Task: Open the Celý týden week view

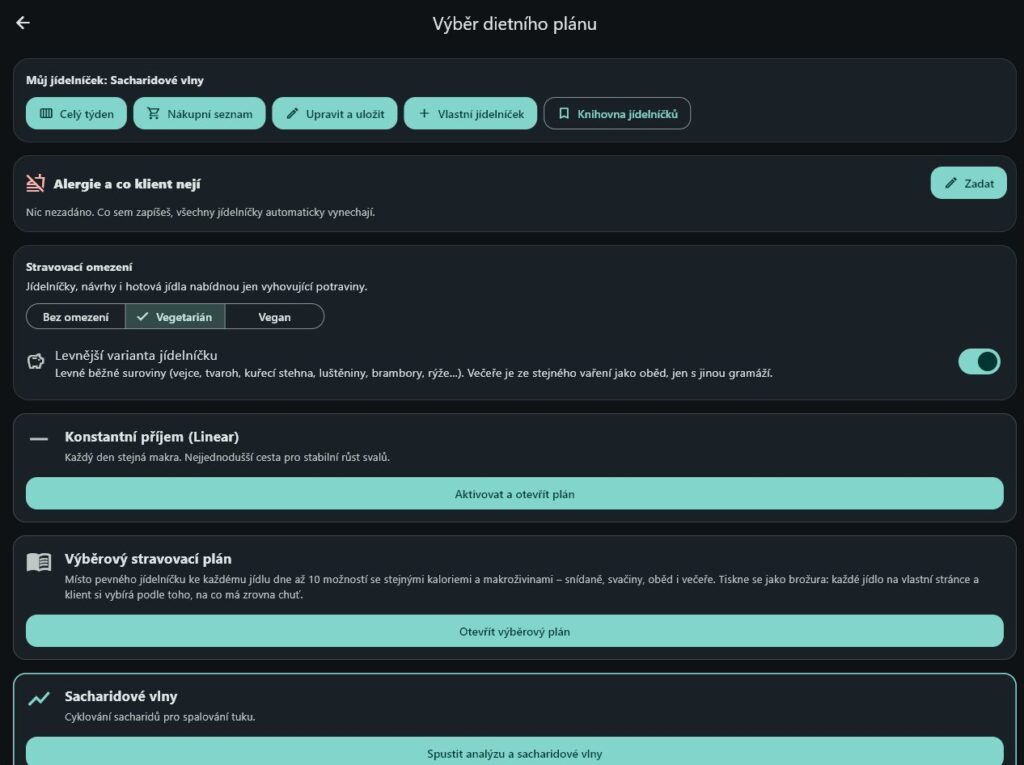Action: click(x=76, y=114)
